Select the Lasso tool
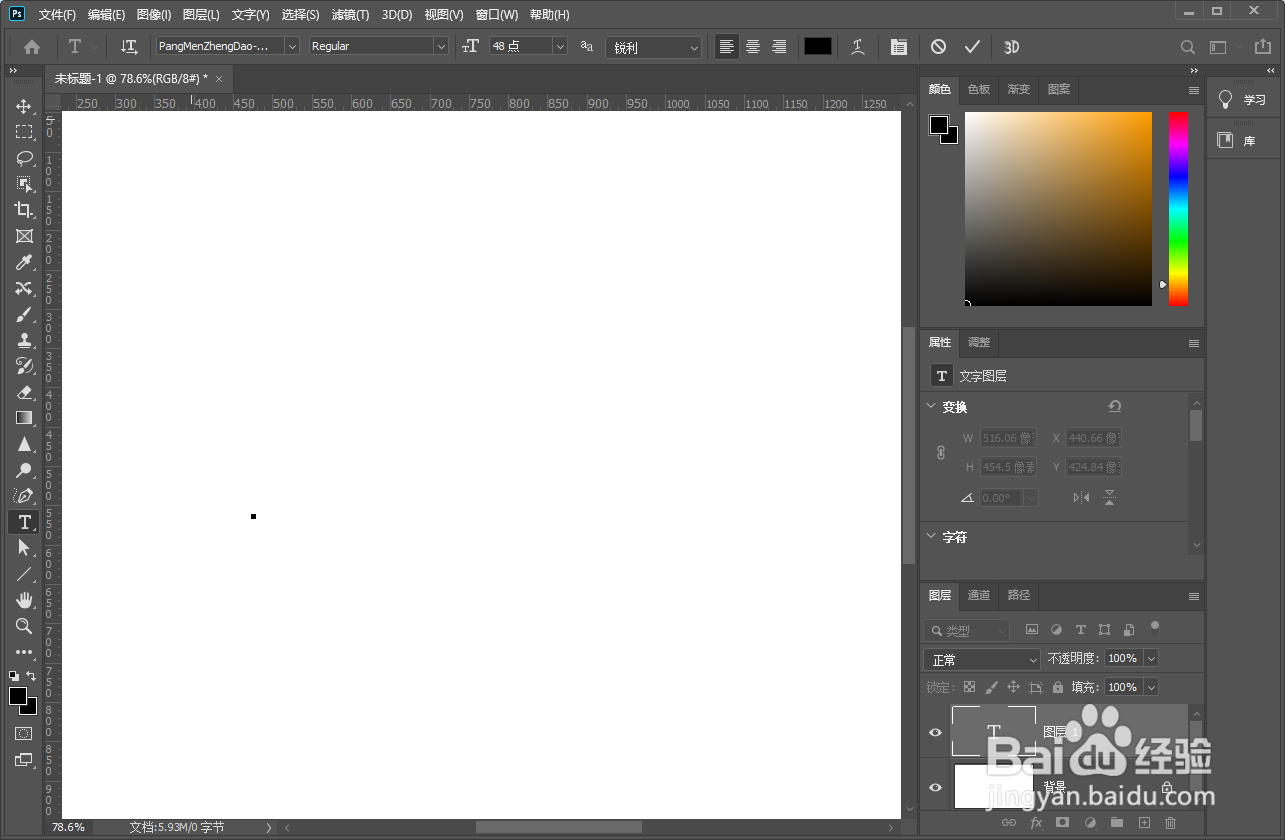 pyautogui.click(x=24, y=158)
